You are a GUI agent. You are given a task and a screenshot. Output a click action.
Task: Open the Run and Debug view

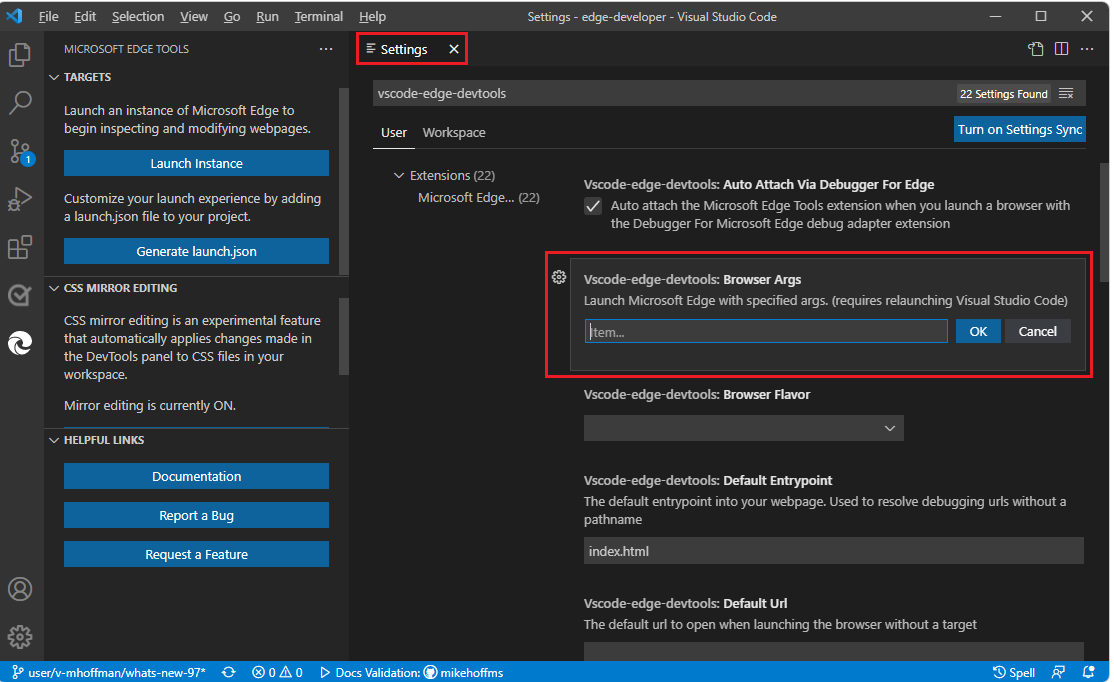pyautogui.click(x=21, y=199)
